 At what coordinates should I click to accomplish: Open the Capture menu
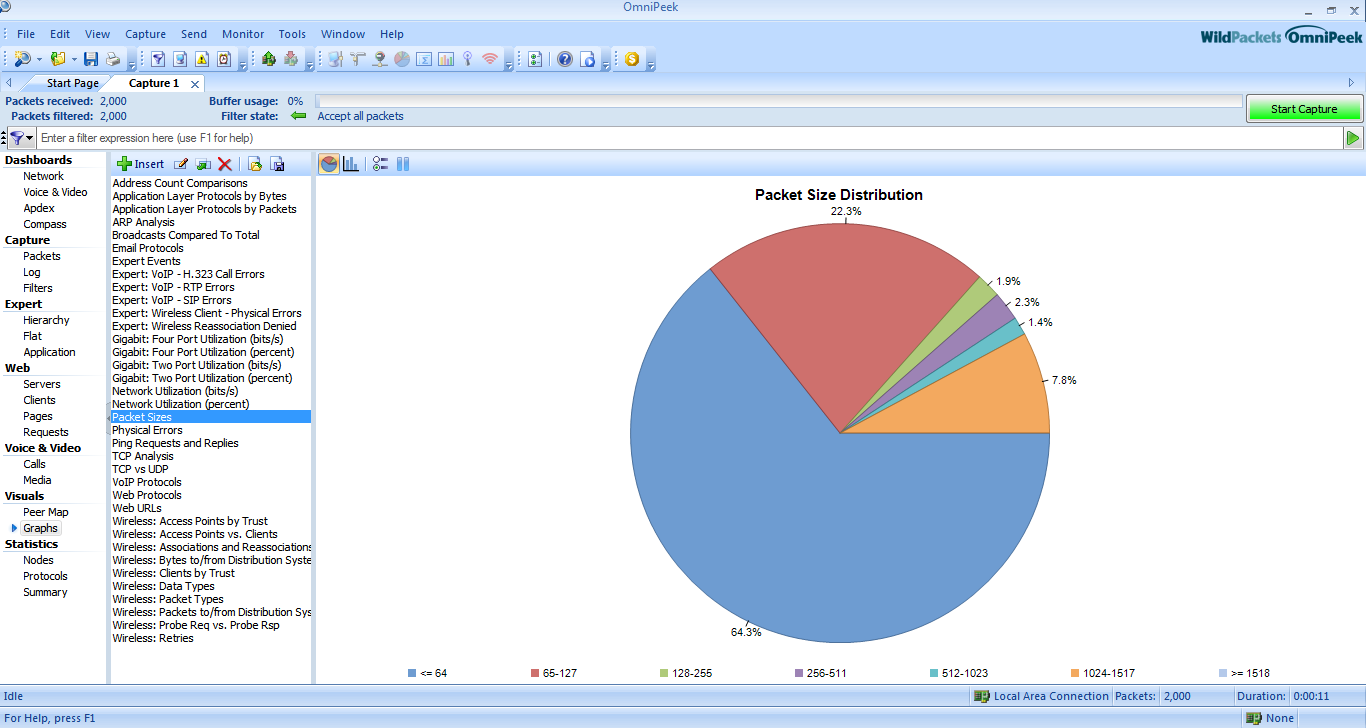[145, 34]
